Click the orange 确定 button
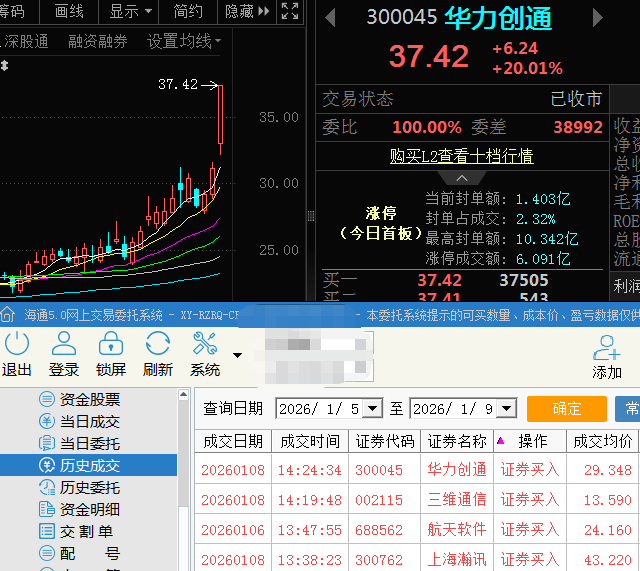640x571 pixels. point(567,408)
